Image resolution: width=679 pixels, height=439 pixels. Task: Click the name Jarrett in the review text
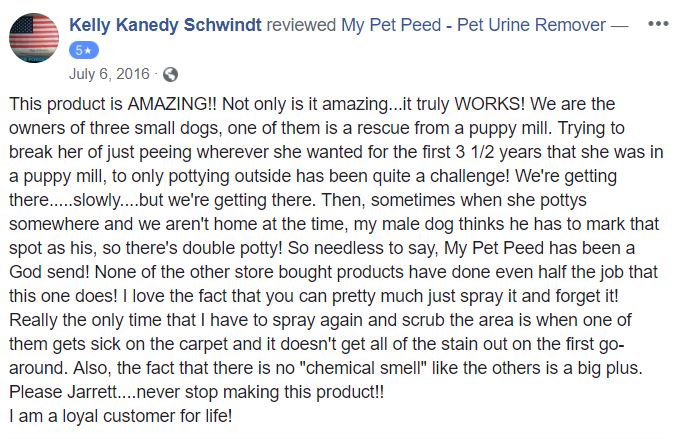(92, 392)
